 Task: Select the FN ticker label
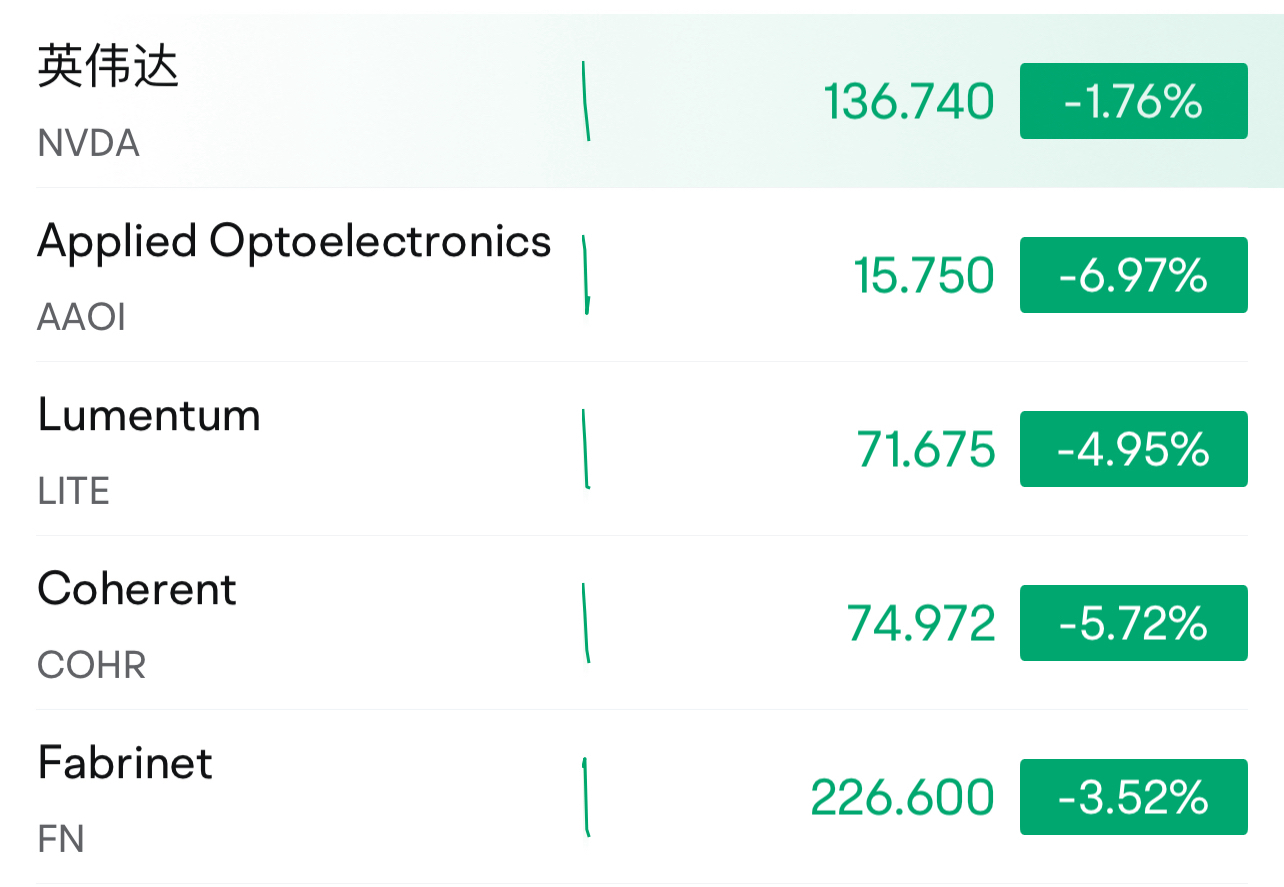(x=61, y=840)
